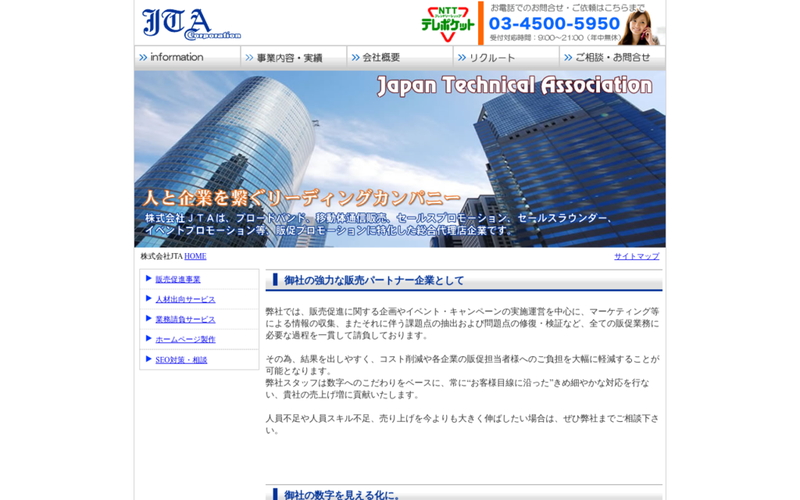Screen dimensions: 800x500
Task: Click the triangle icon next to 人材出向サービス
Action: click(x=149, y=299)
